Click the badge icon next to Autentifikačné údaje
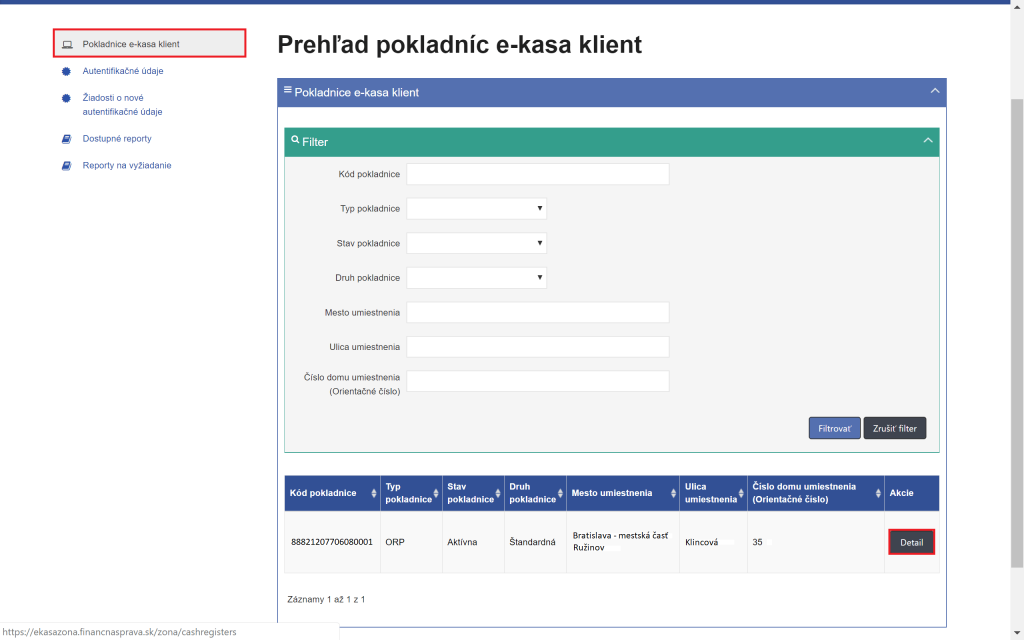The width and height of the screenshot is (1024, 640). click(x=66, y=71)
